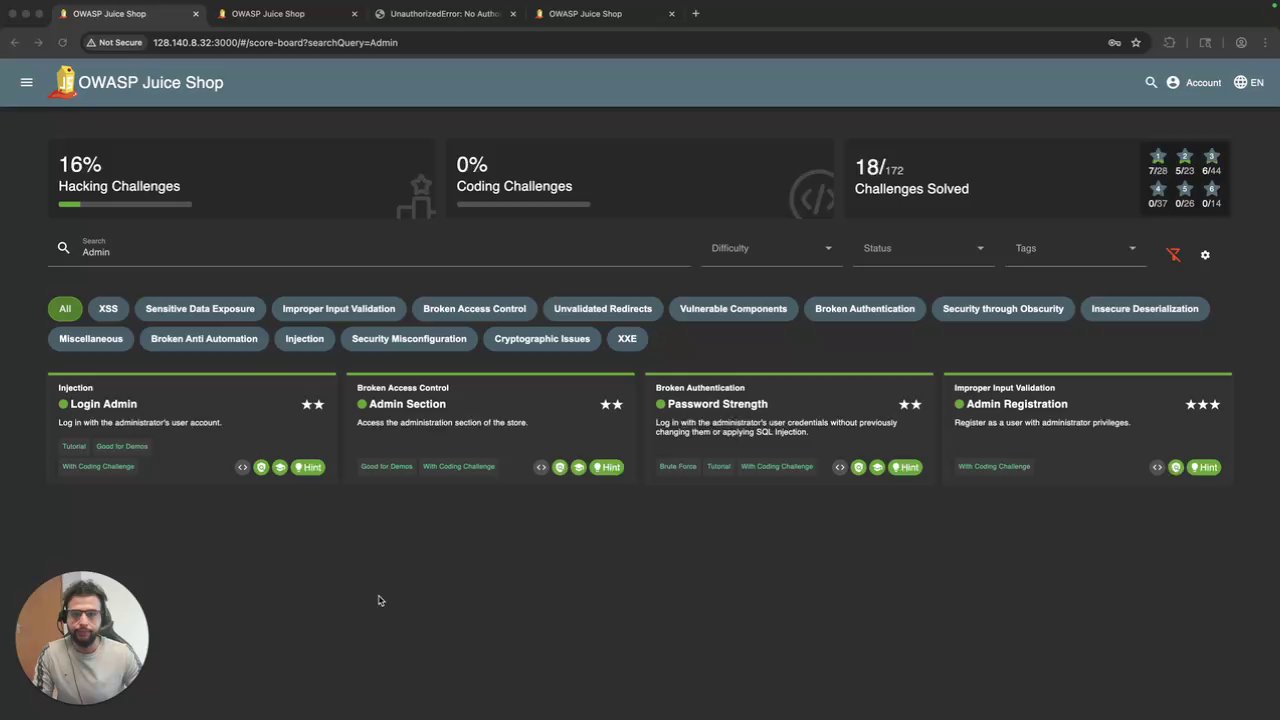Open mitigation shield icon on Admin Section
1280x720 pixels.
tap(560, 467)
